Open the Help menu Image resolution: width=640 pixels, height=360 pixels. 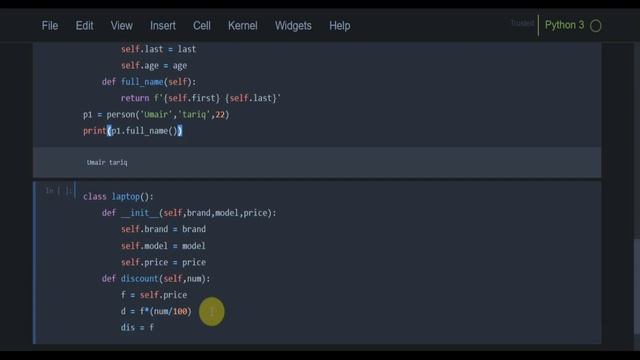click(340, 26)
